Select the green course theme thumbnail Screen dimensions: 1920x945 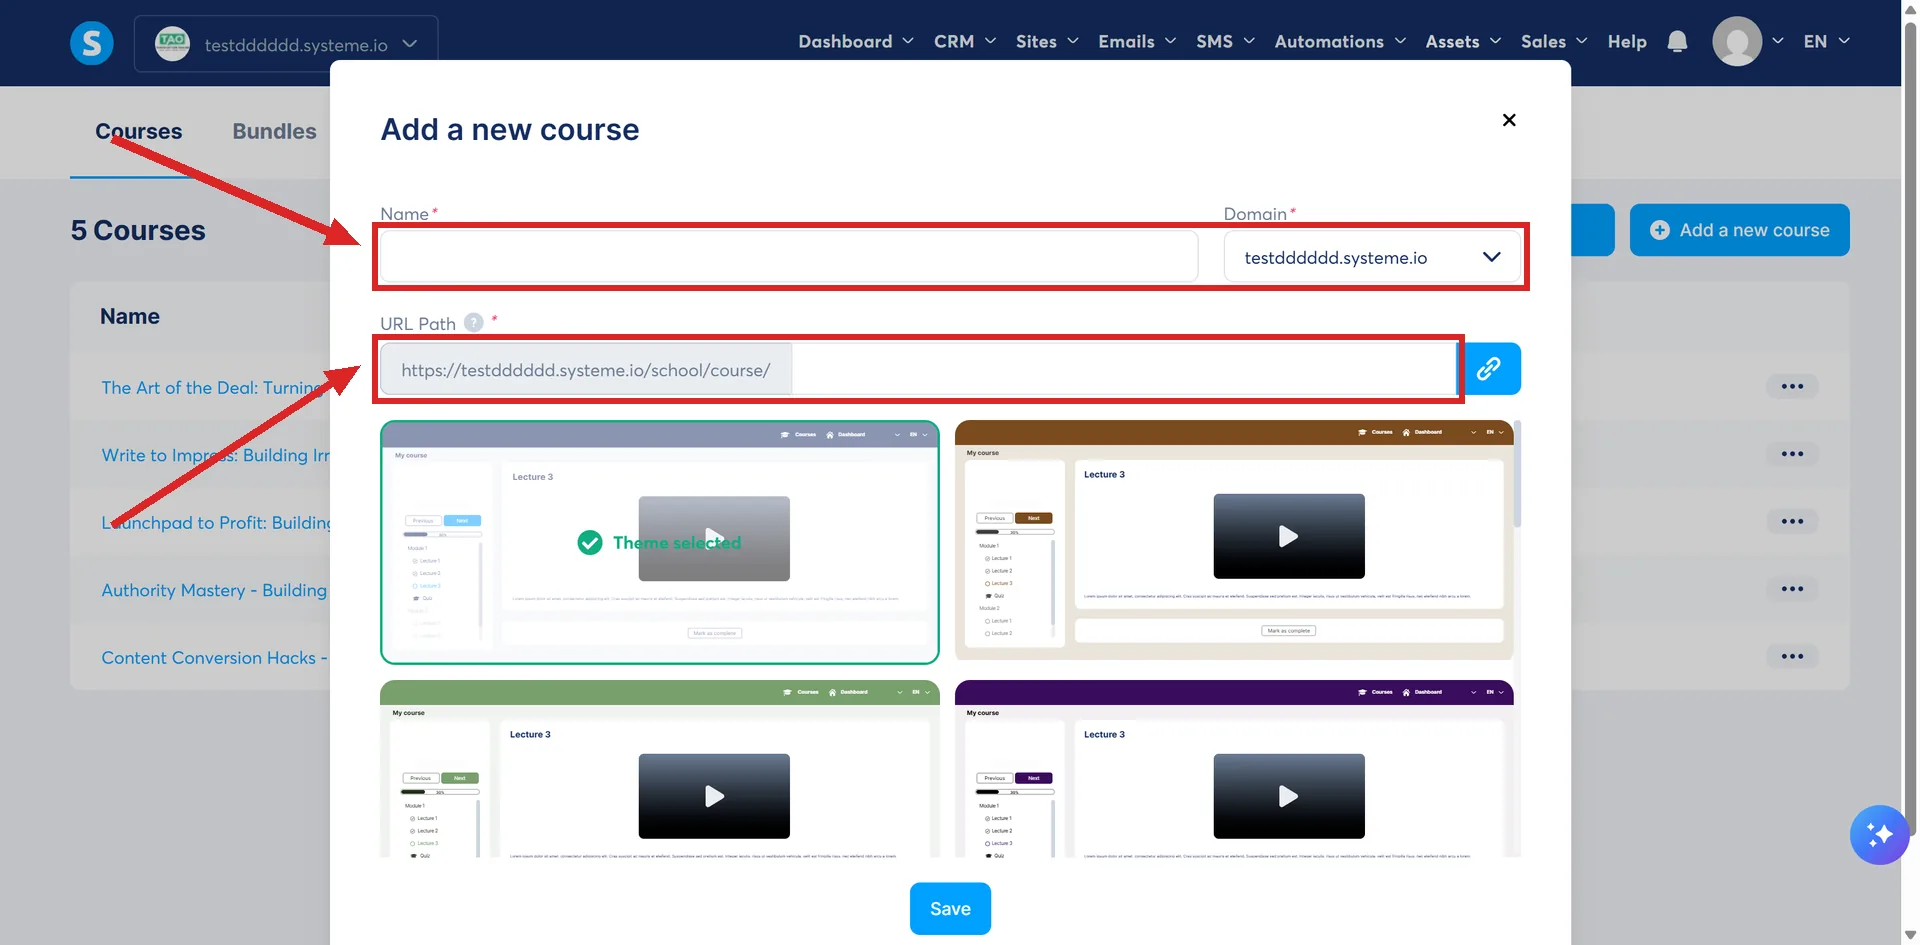pos(660,769)
